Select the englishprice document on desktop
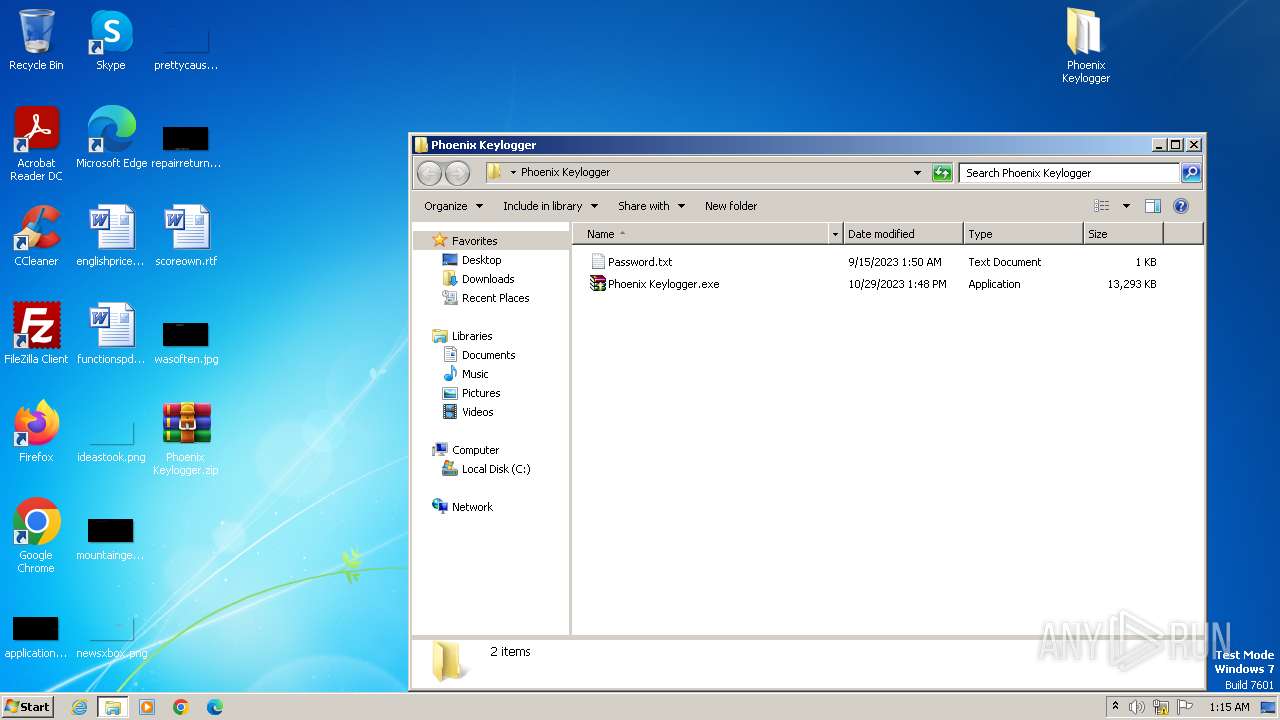 pos(111,236)
